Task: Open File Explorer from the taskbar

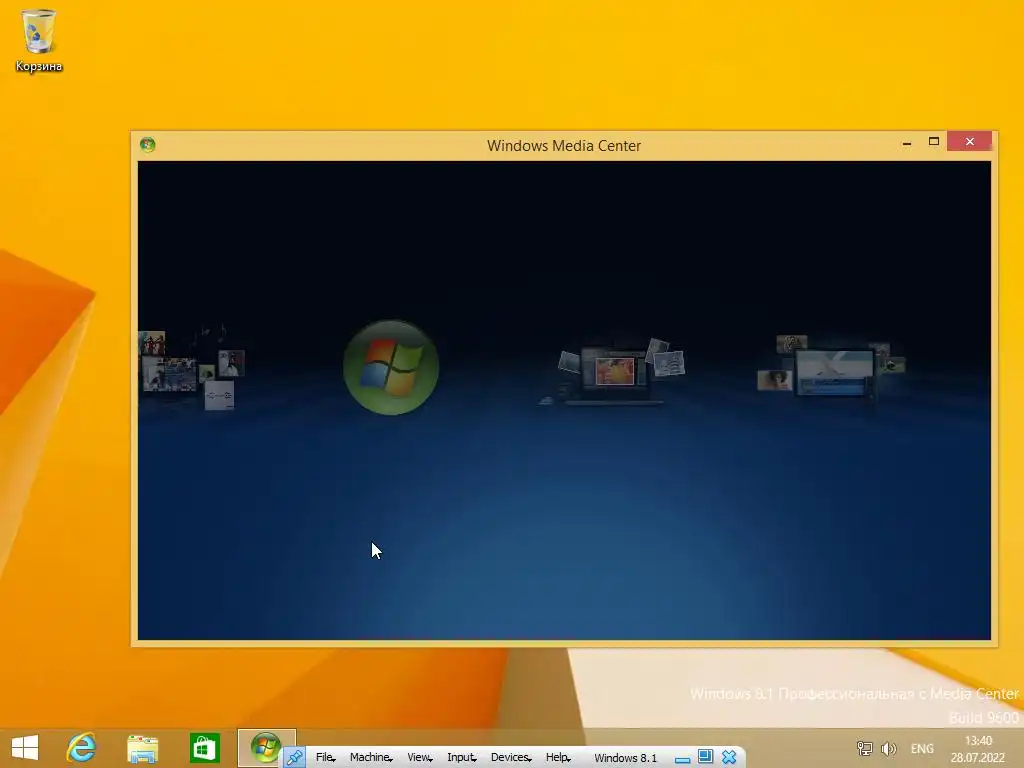Action: (x=142, y=748)
